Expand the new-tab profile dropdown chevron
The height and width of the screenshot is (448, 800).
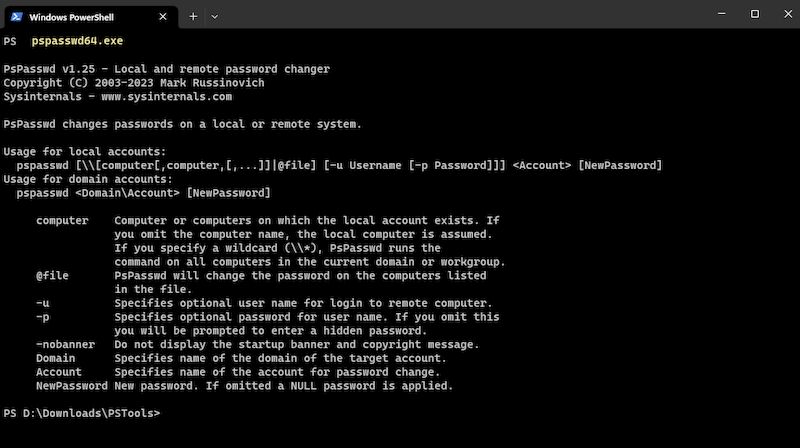point(214,16)
